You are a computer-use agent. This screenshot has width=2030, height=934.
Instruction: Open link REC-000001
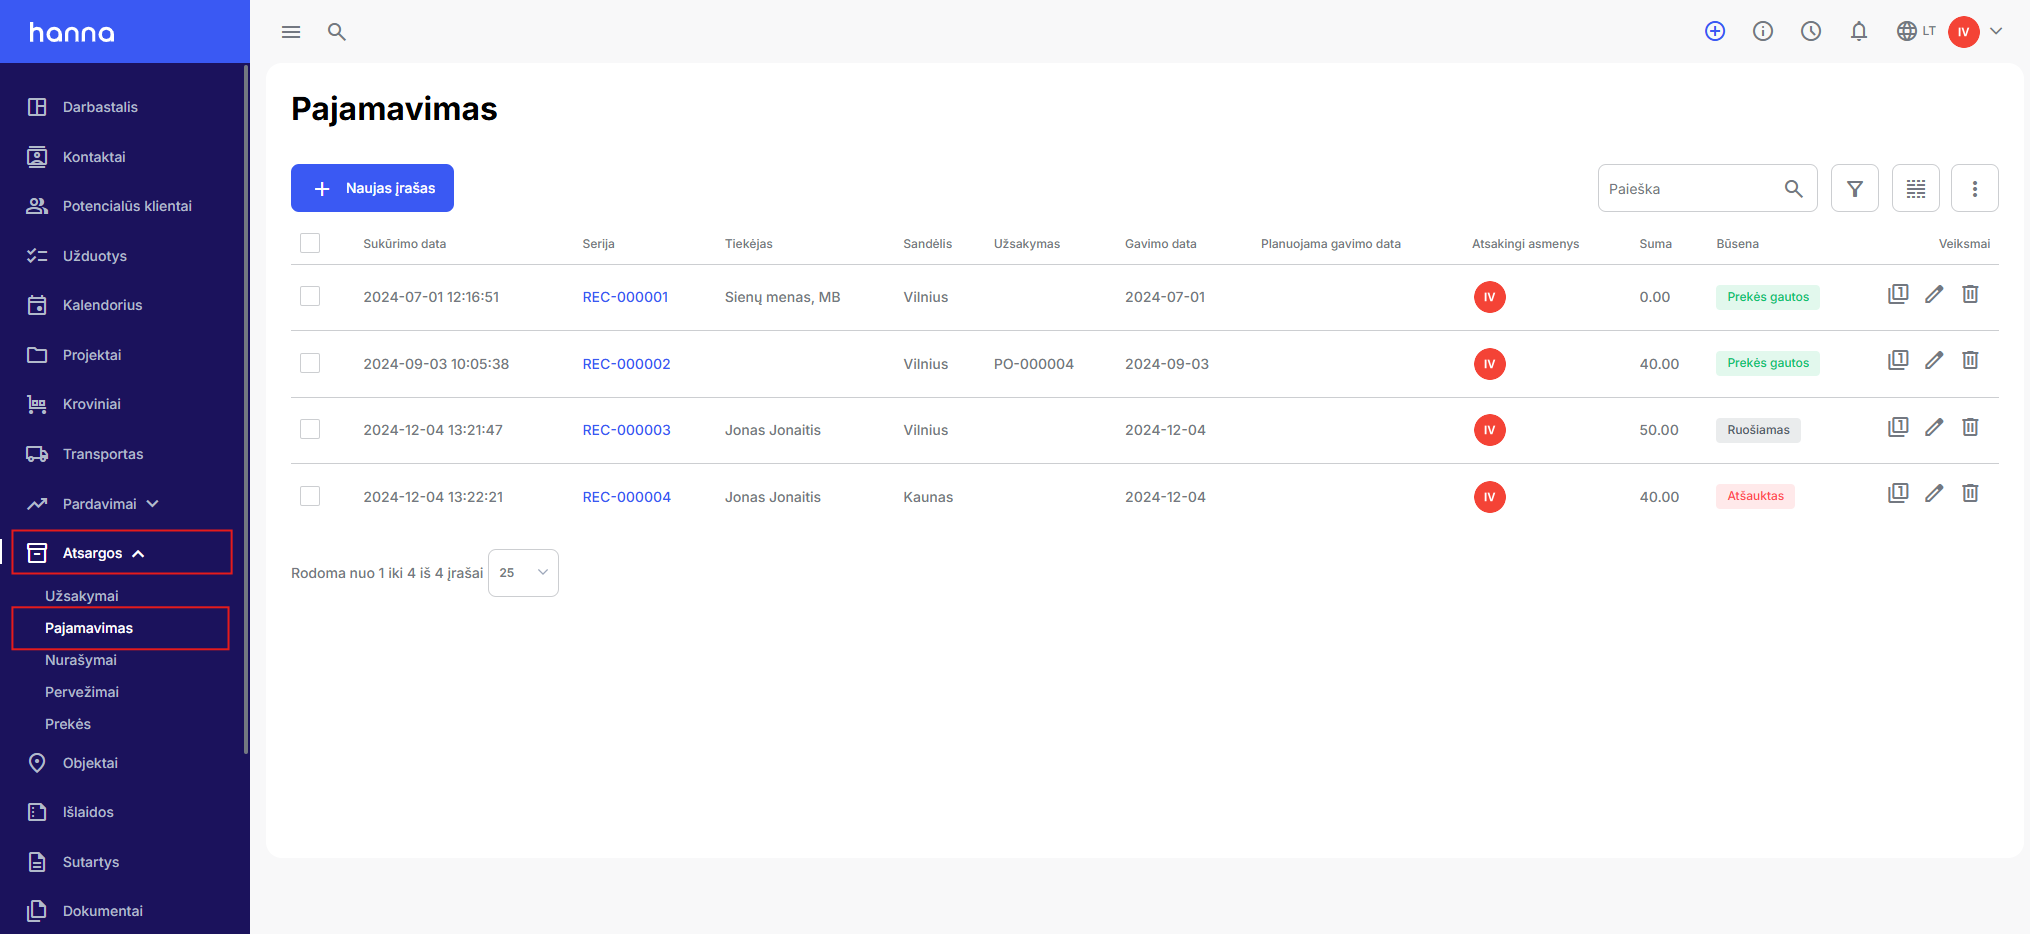coord(625,297)
